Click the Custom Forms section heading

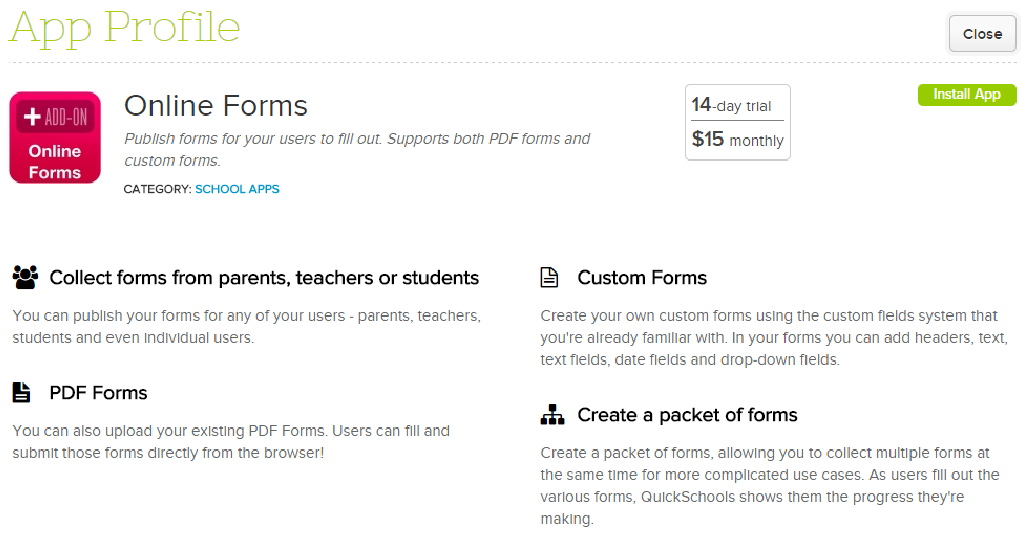(642, 278)
